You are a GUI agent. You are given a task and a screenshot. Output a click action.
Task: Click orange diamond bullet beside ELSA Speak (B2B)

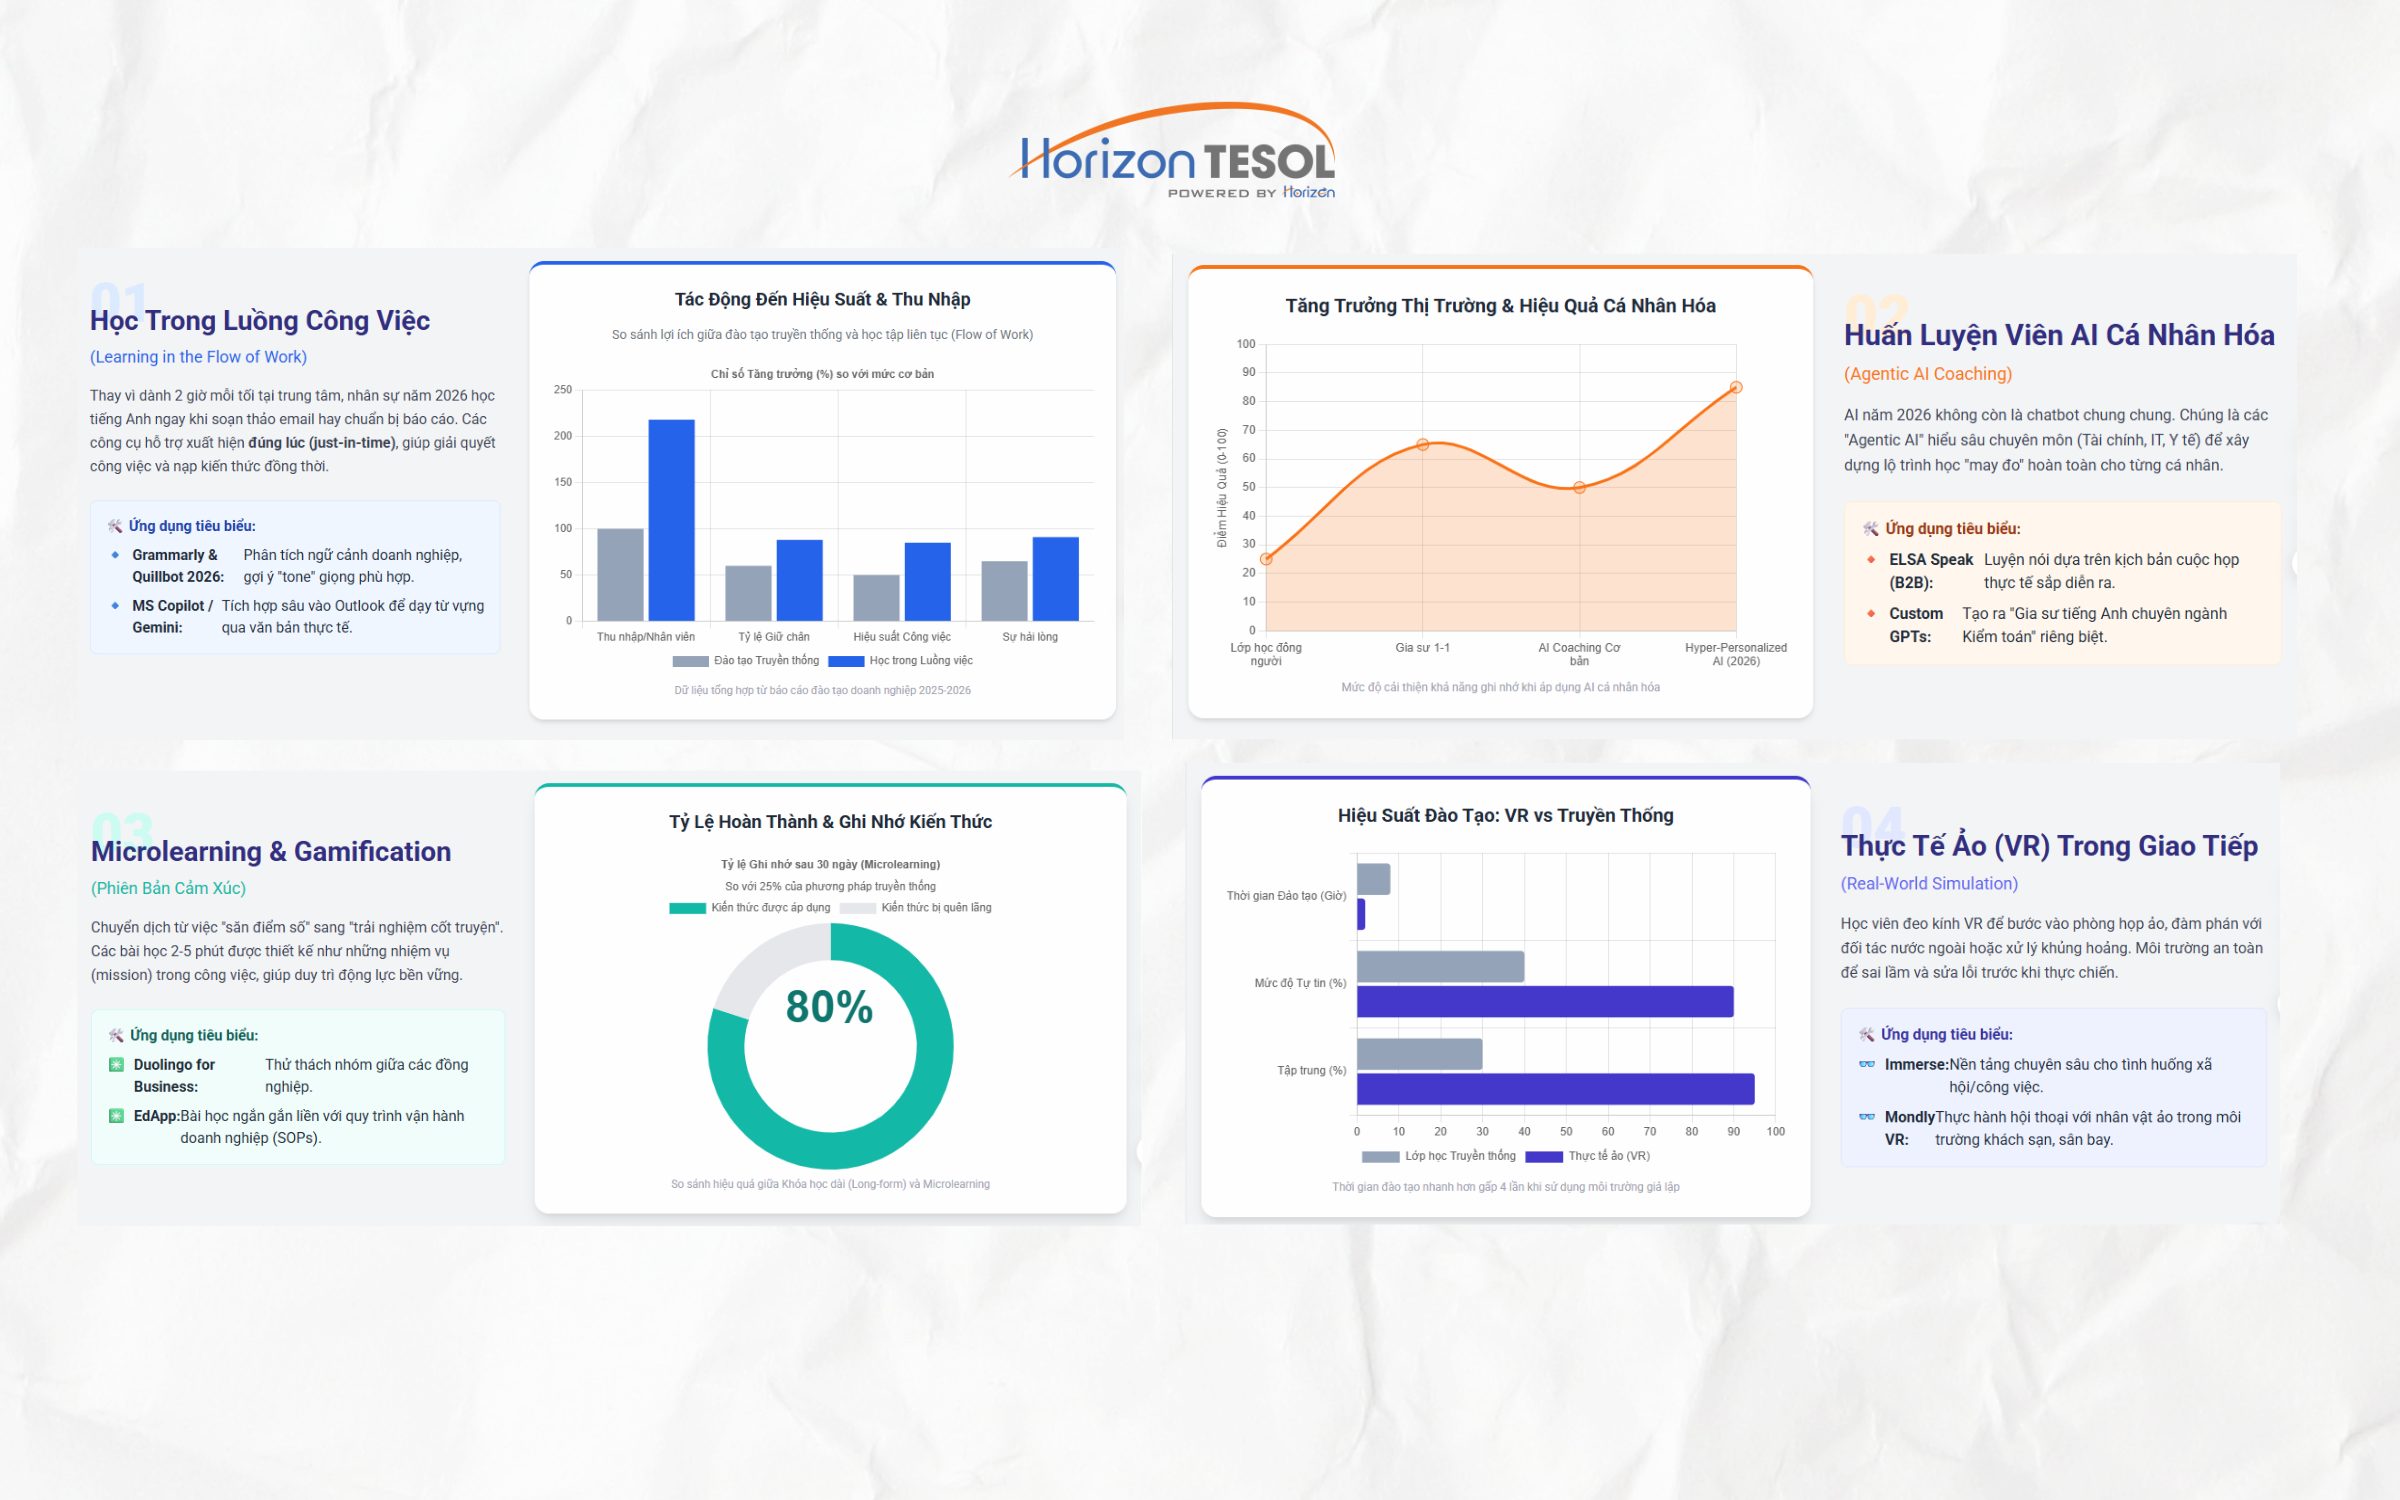coord(1870,559)
